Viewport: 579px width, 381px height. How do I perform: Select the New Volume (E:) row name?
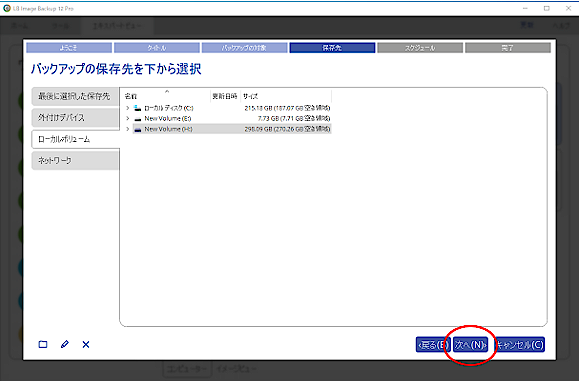coord(168,119)
